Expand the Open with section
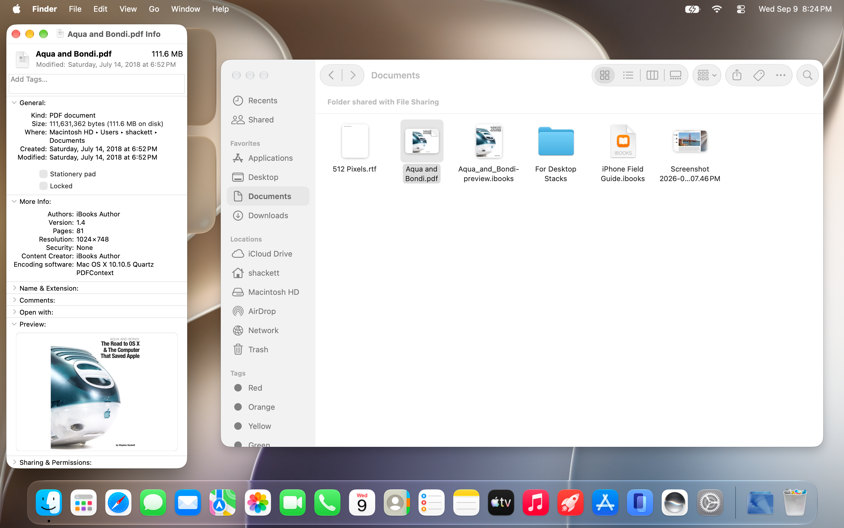 click(14, 312)
